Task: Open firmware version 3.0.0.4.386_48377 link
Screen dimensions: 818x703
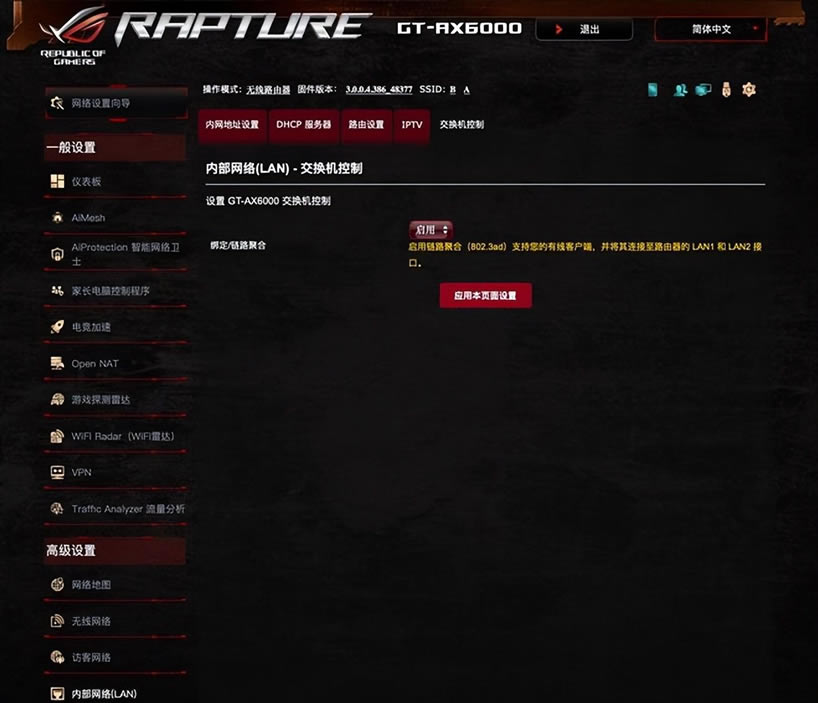Action: pyautogui.click(x=379, y=90)
